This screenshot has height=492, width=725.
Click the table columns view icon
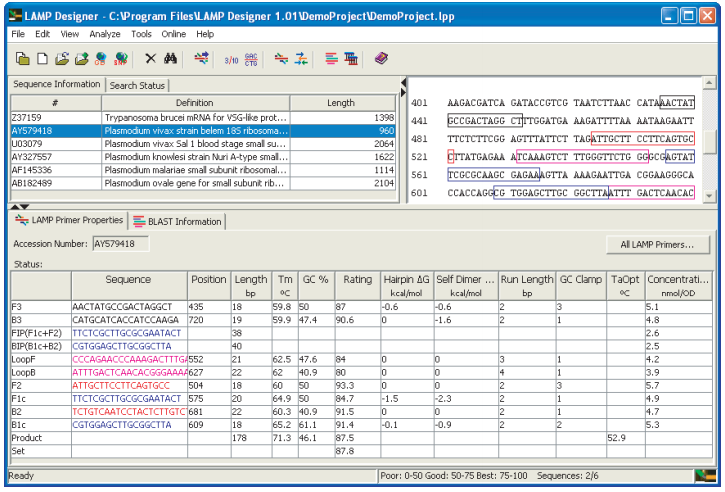[x=351, y=59]
